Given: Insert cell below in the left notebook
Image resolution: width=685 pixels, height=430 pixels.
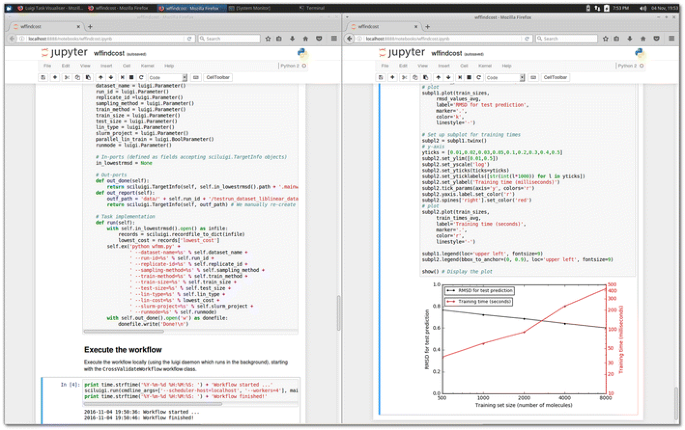Looking at the screenshot, I should [55, 77].
